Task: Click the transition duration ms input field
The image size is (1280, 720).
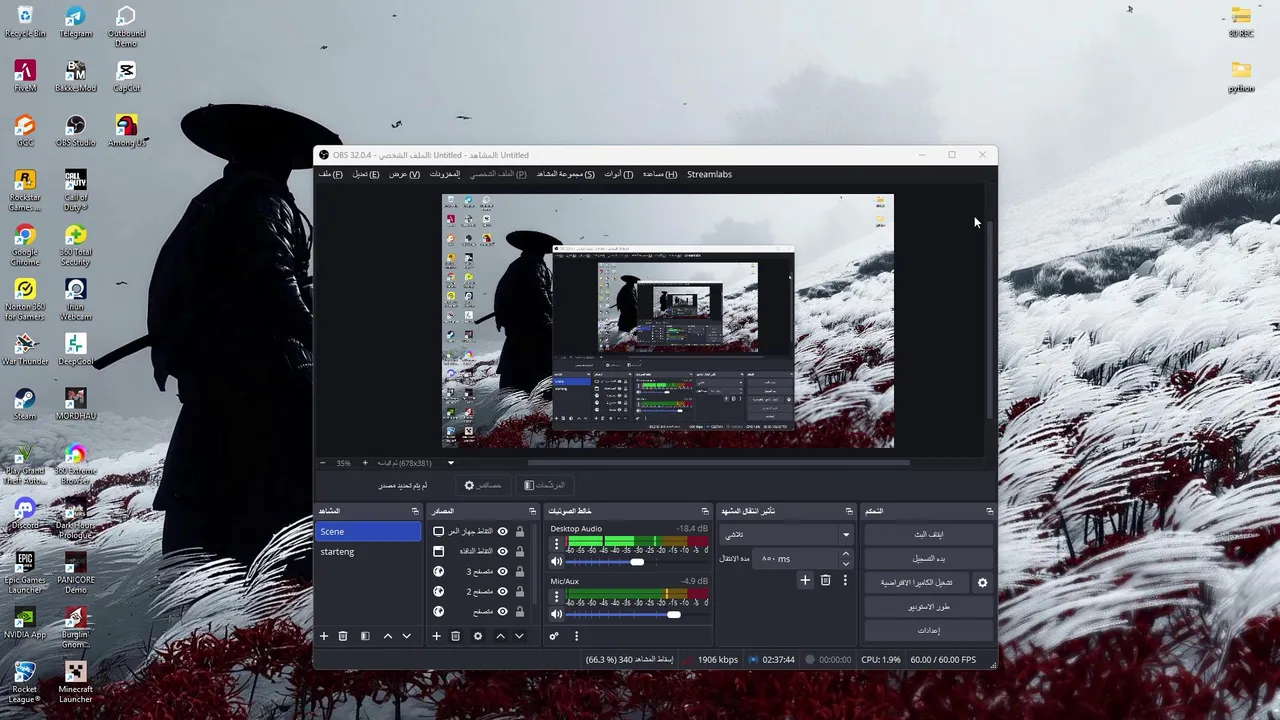Action: [x=798, y=559]
